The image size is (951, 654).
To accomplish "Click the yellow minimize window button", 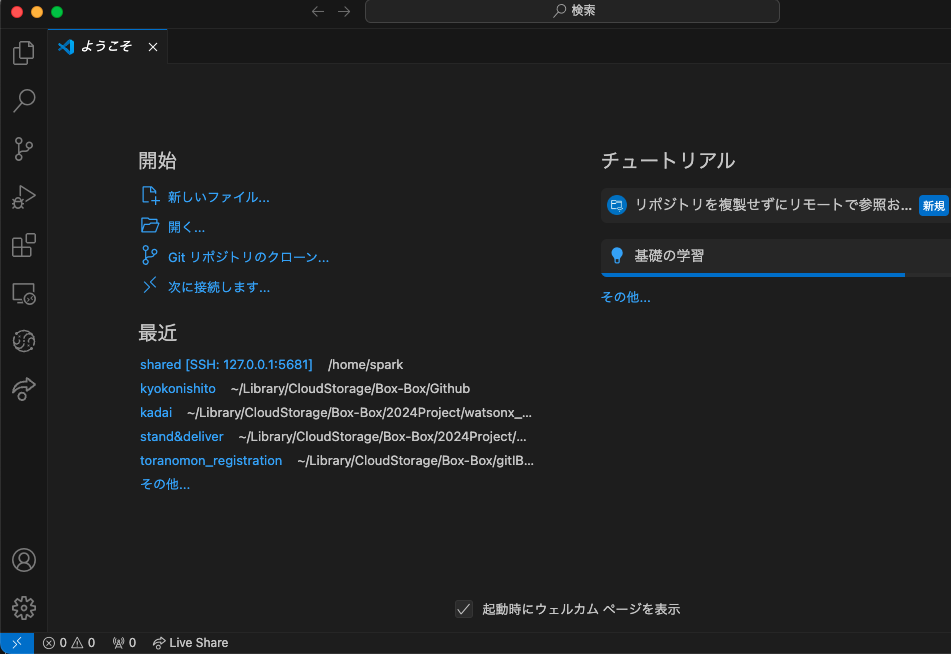I will click(37, 12).
